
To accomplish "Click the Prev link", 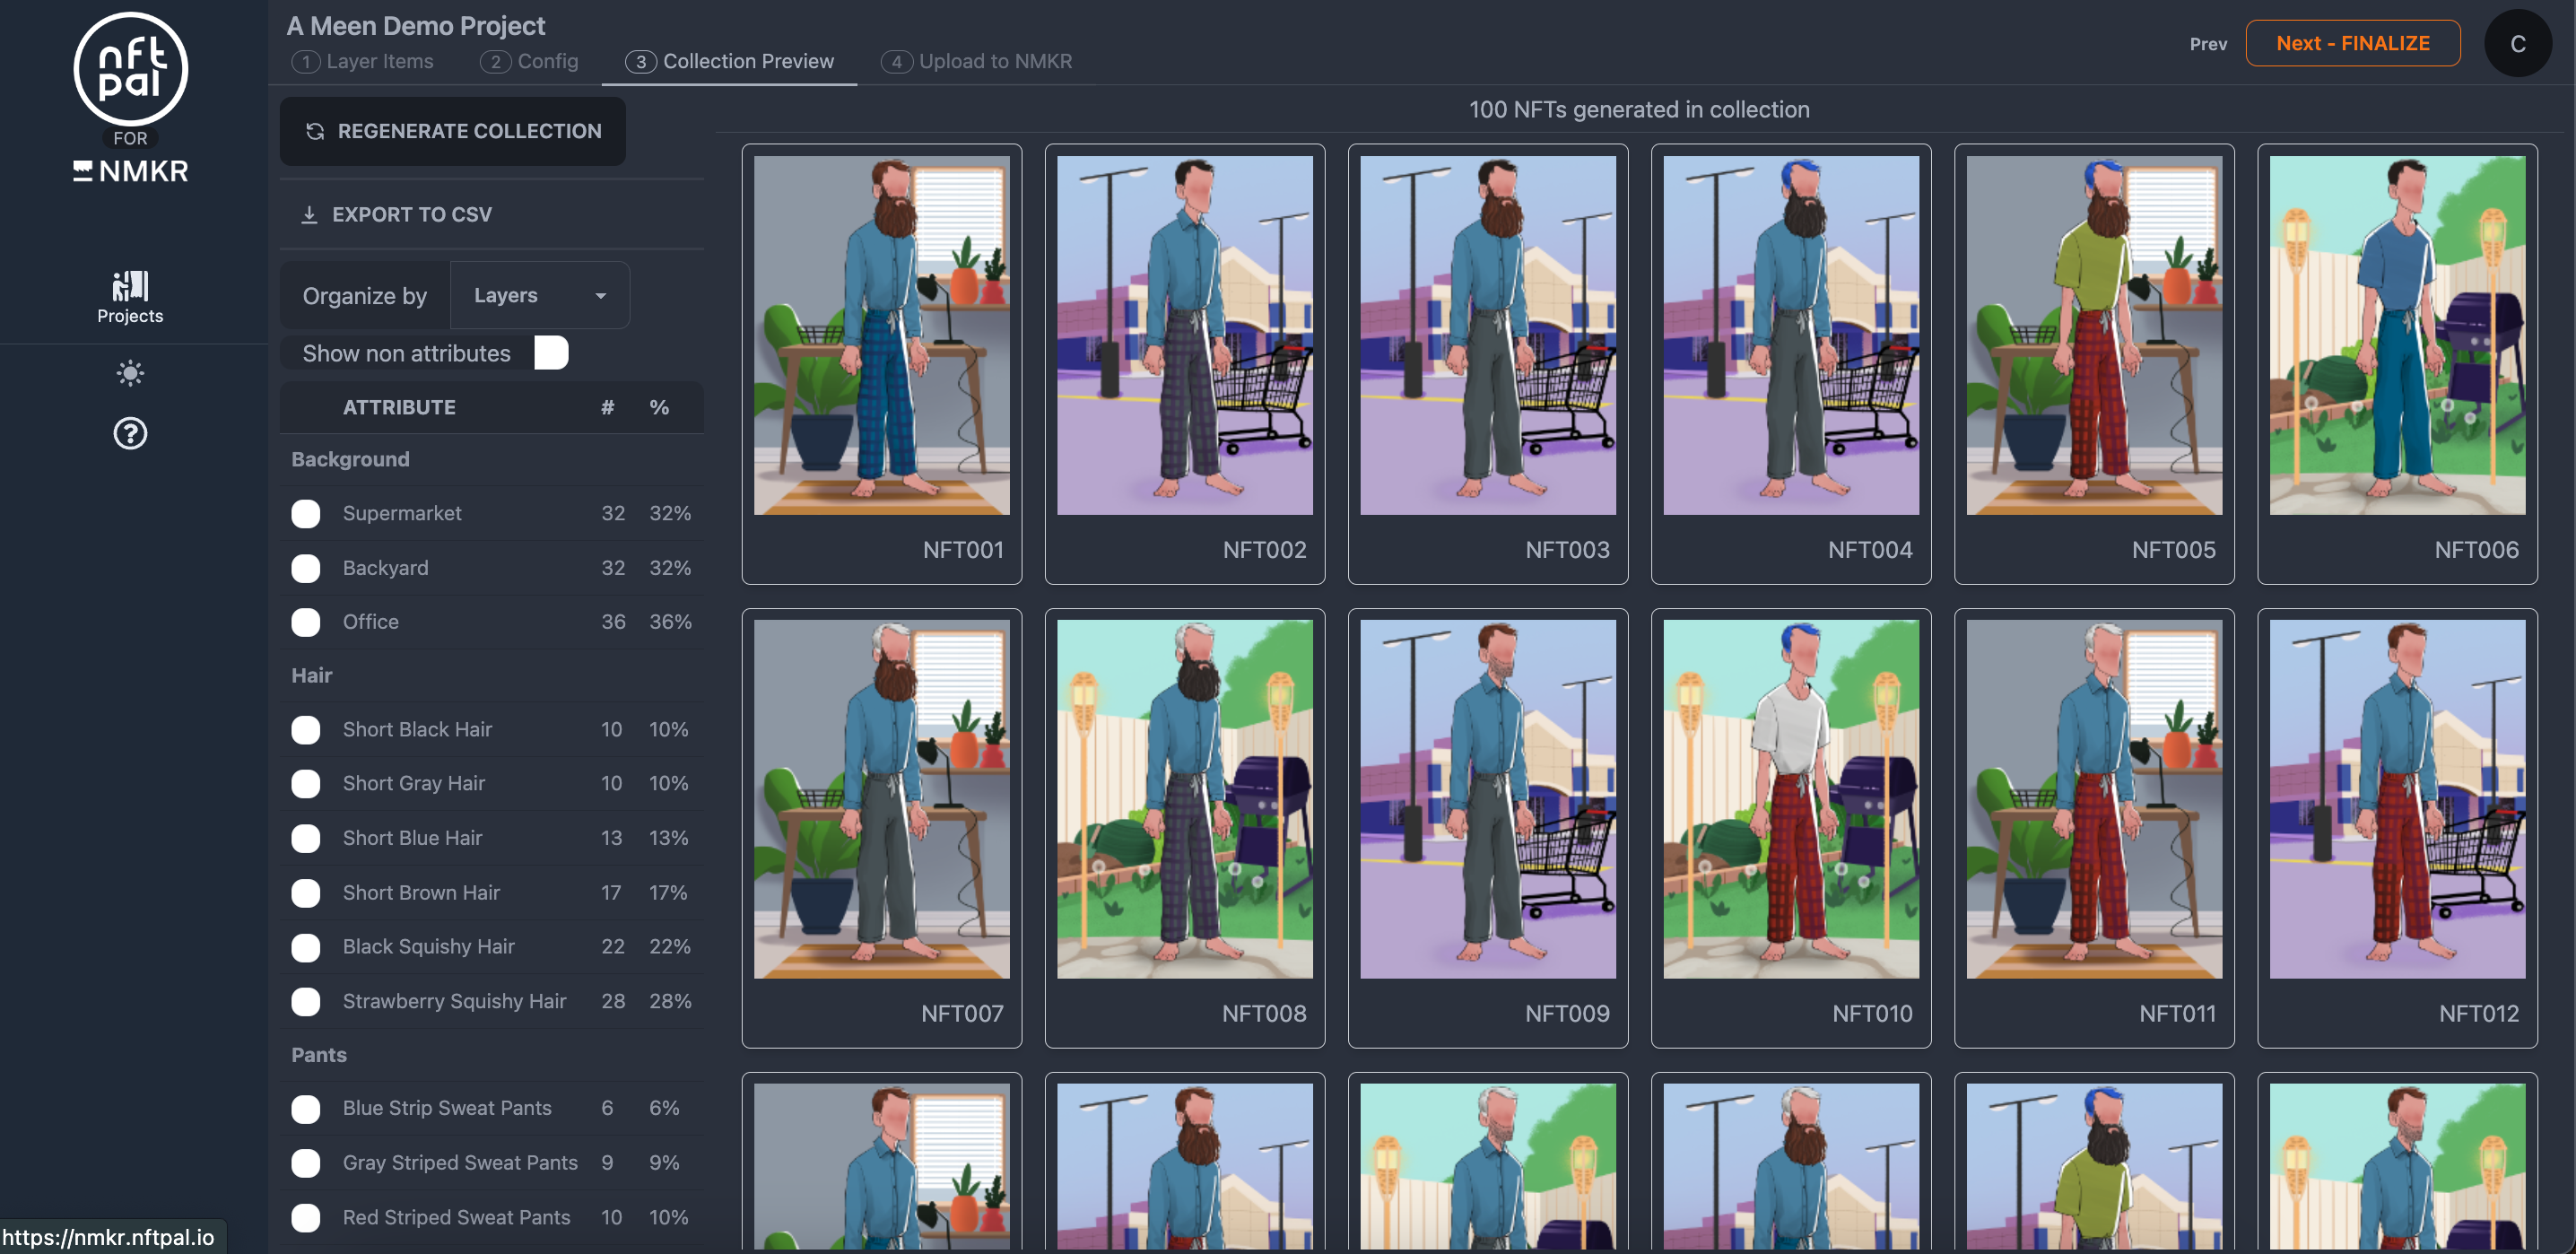I will pyautogui.click(x=2207, y=44).
